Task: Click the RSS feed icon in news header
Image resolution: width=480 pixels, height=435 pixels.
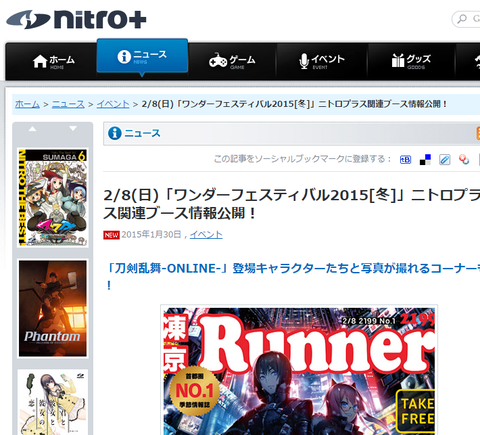Action: (x=478, y=133)
